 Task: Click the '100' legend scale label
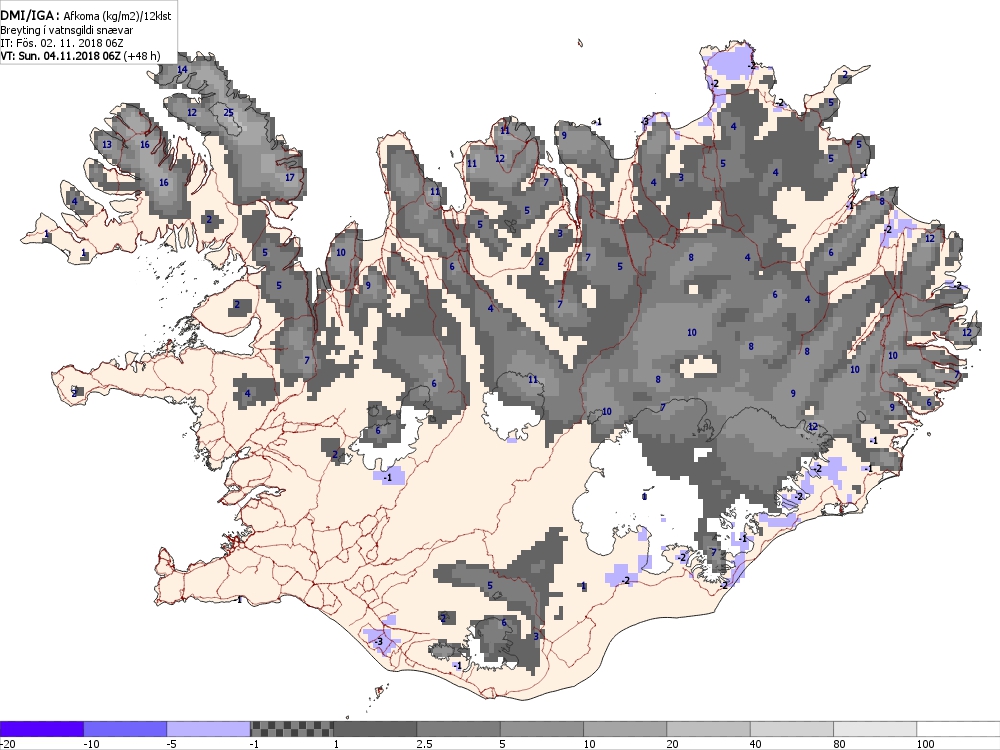tap(925, 744)
